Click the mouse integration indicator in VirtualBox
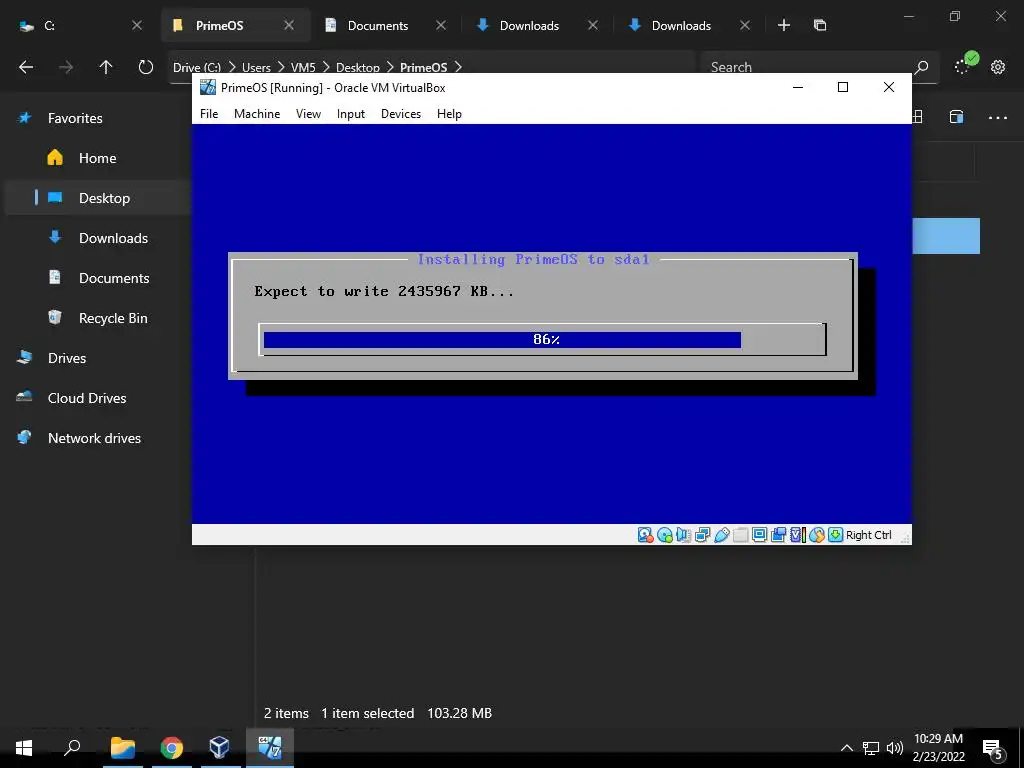The height and width of the screenshot is (768, 1024). 816,535
